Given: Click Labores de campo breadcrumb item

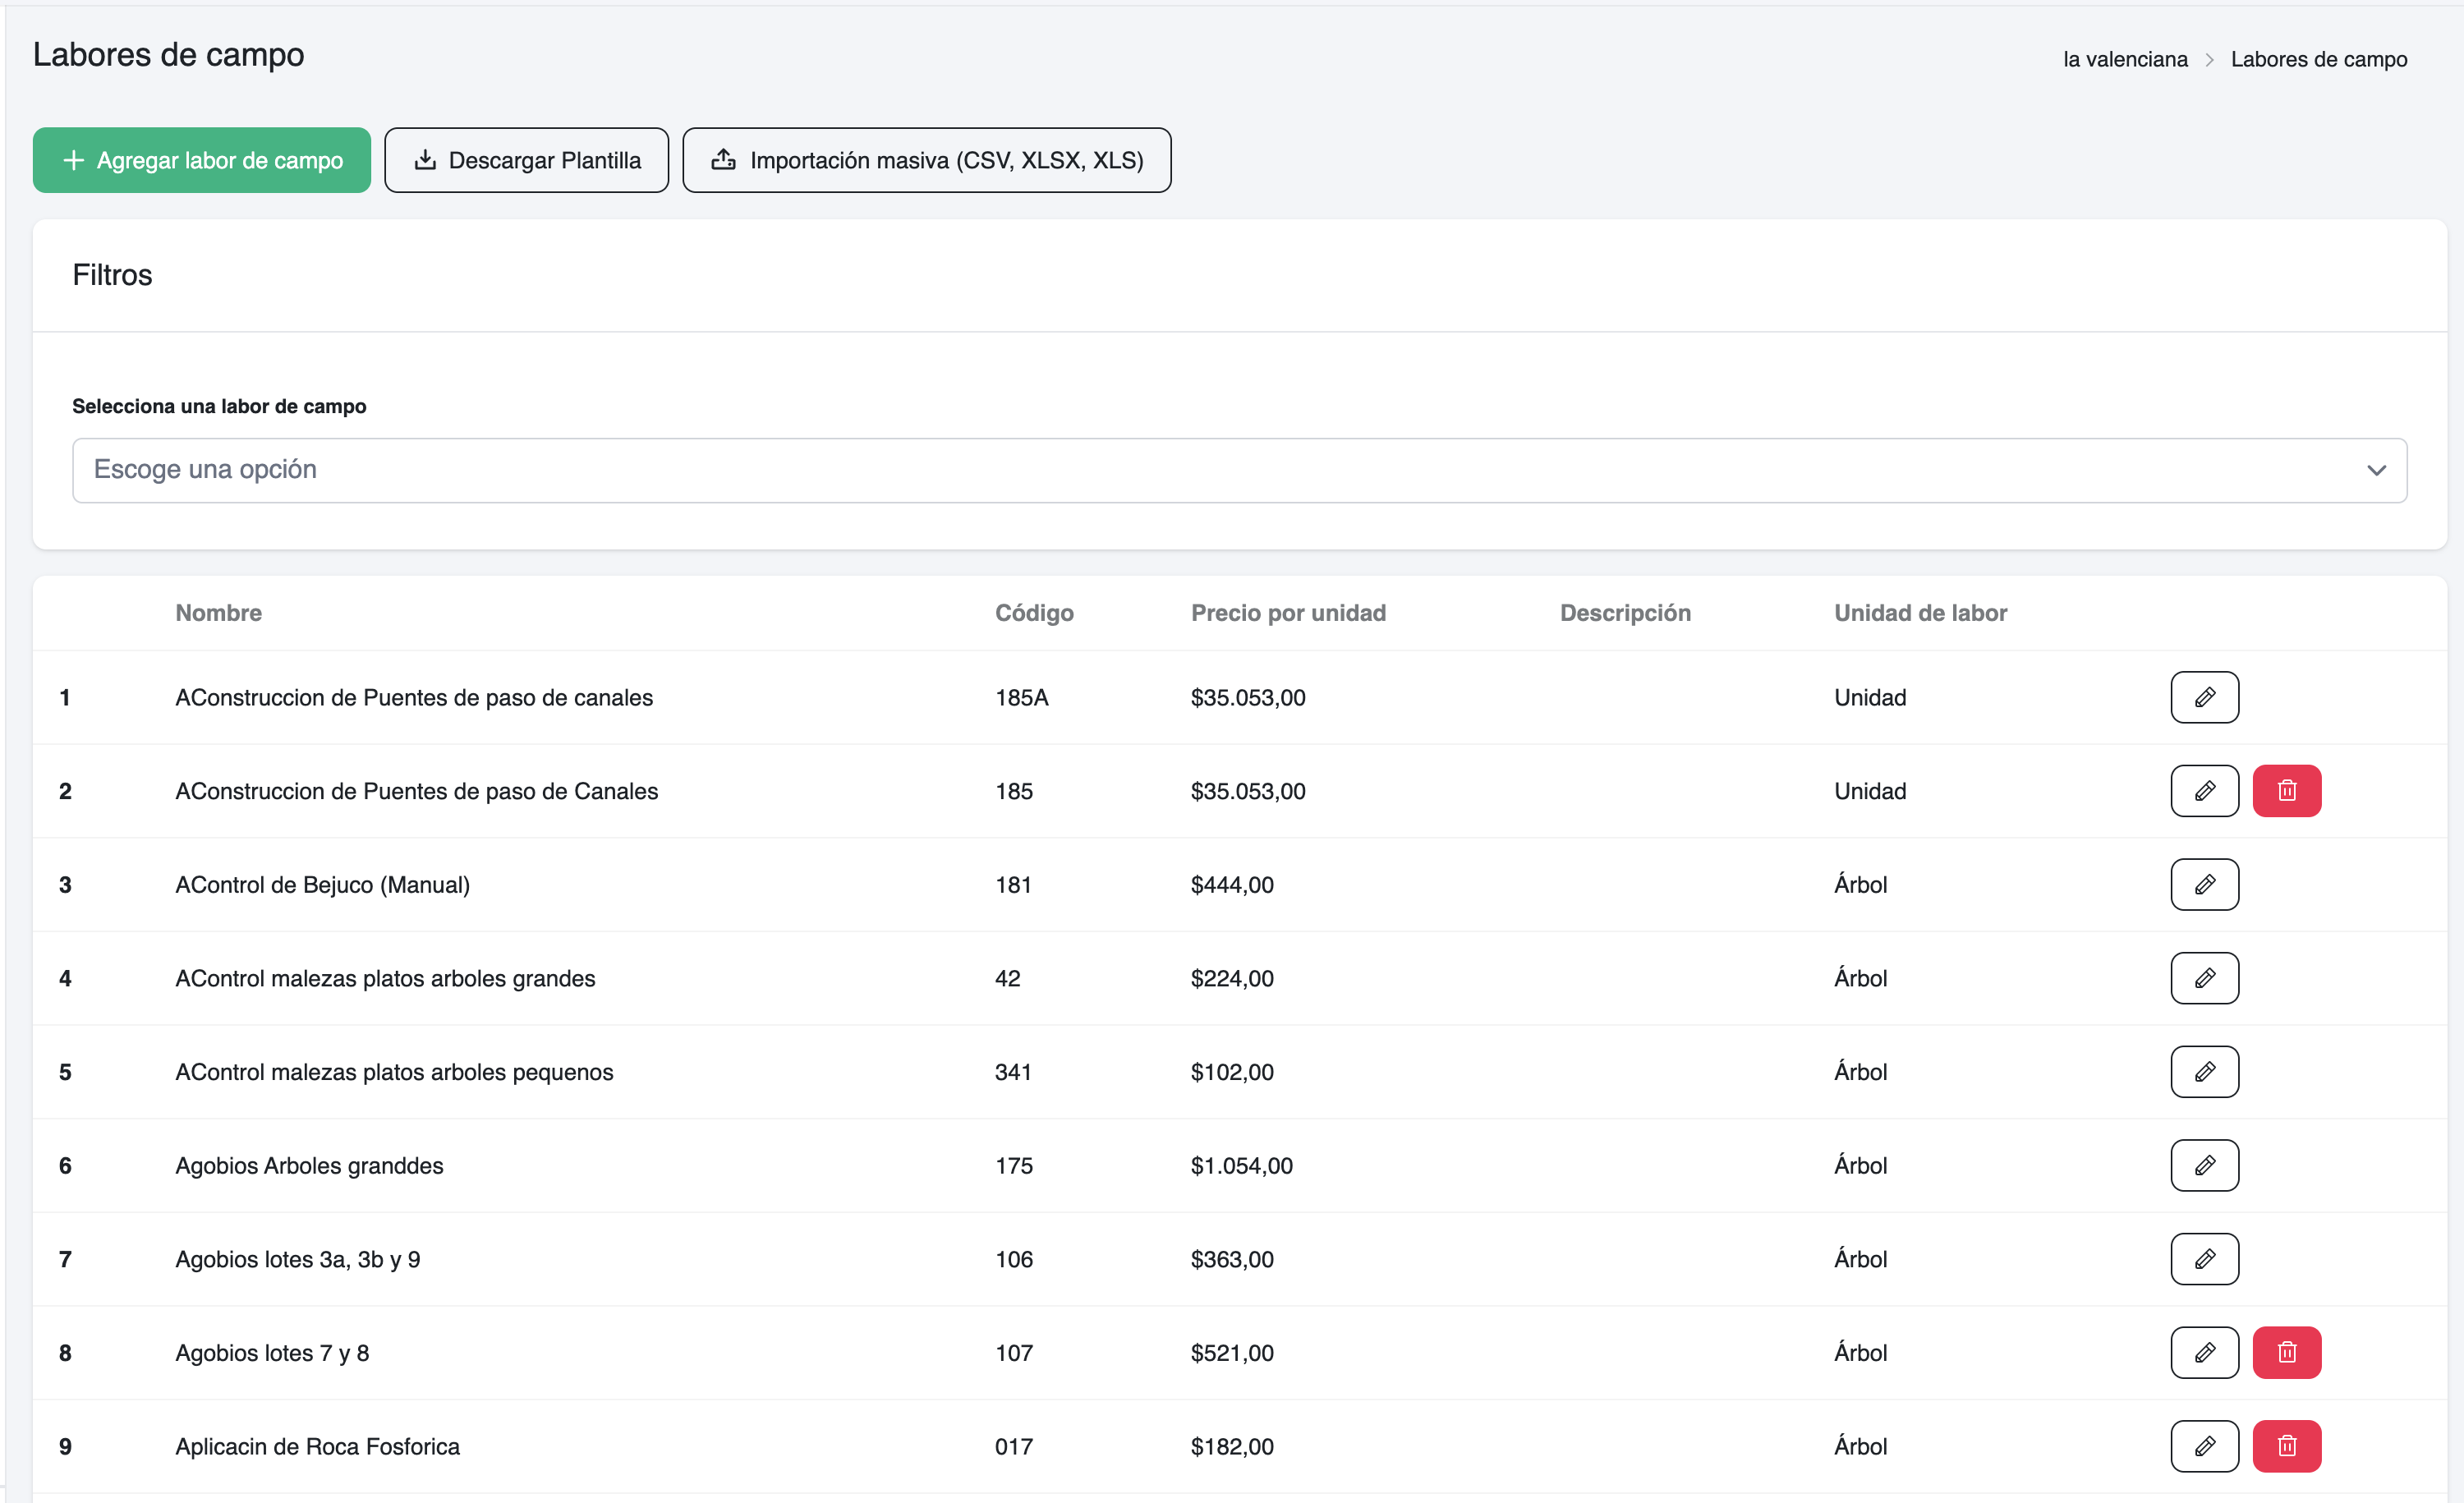Looking at the screenshot, I should (2318, 59).
